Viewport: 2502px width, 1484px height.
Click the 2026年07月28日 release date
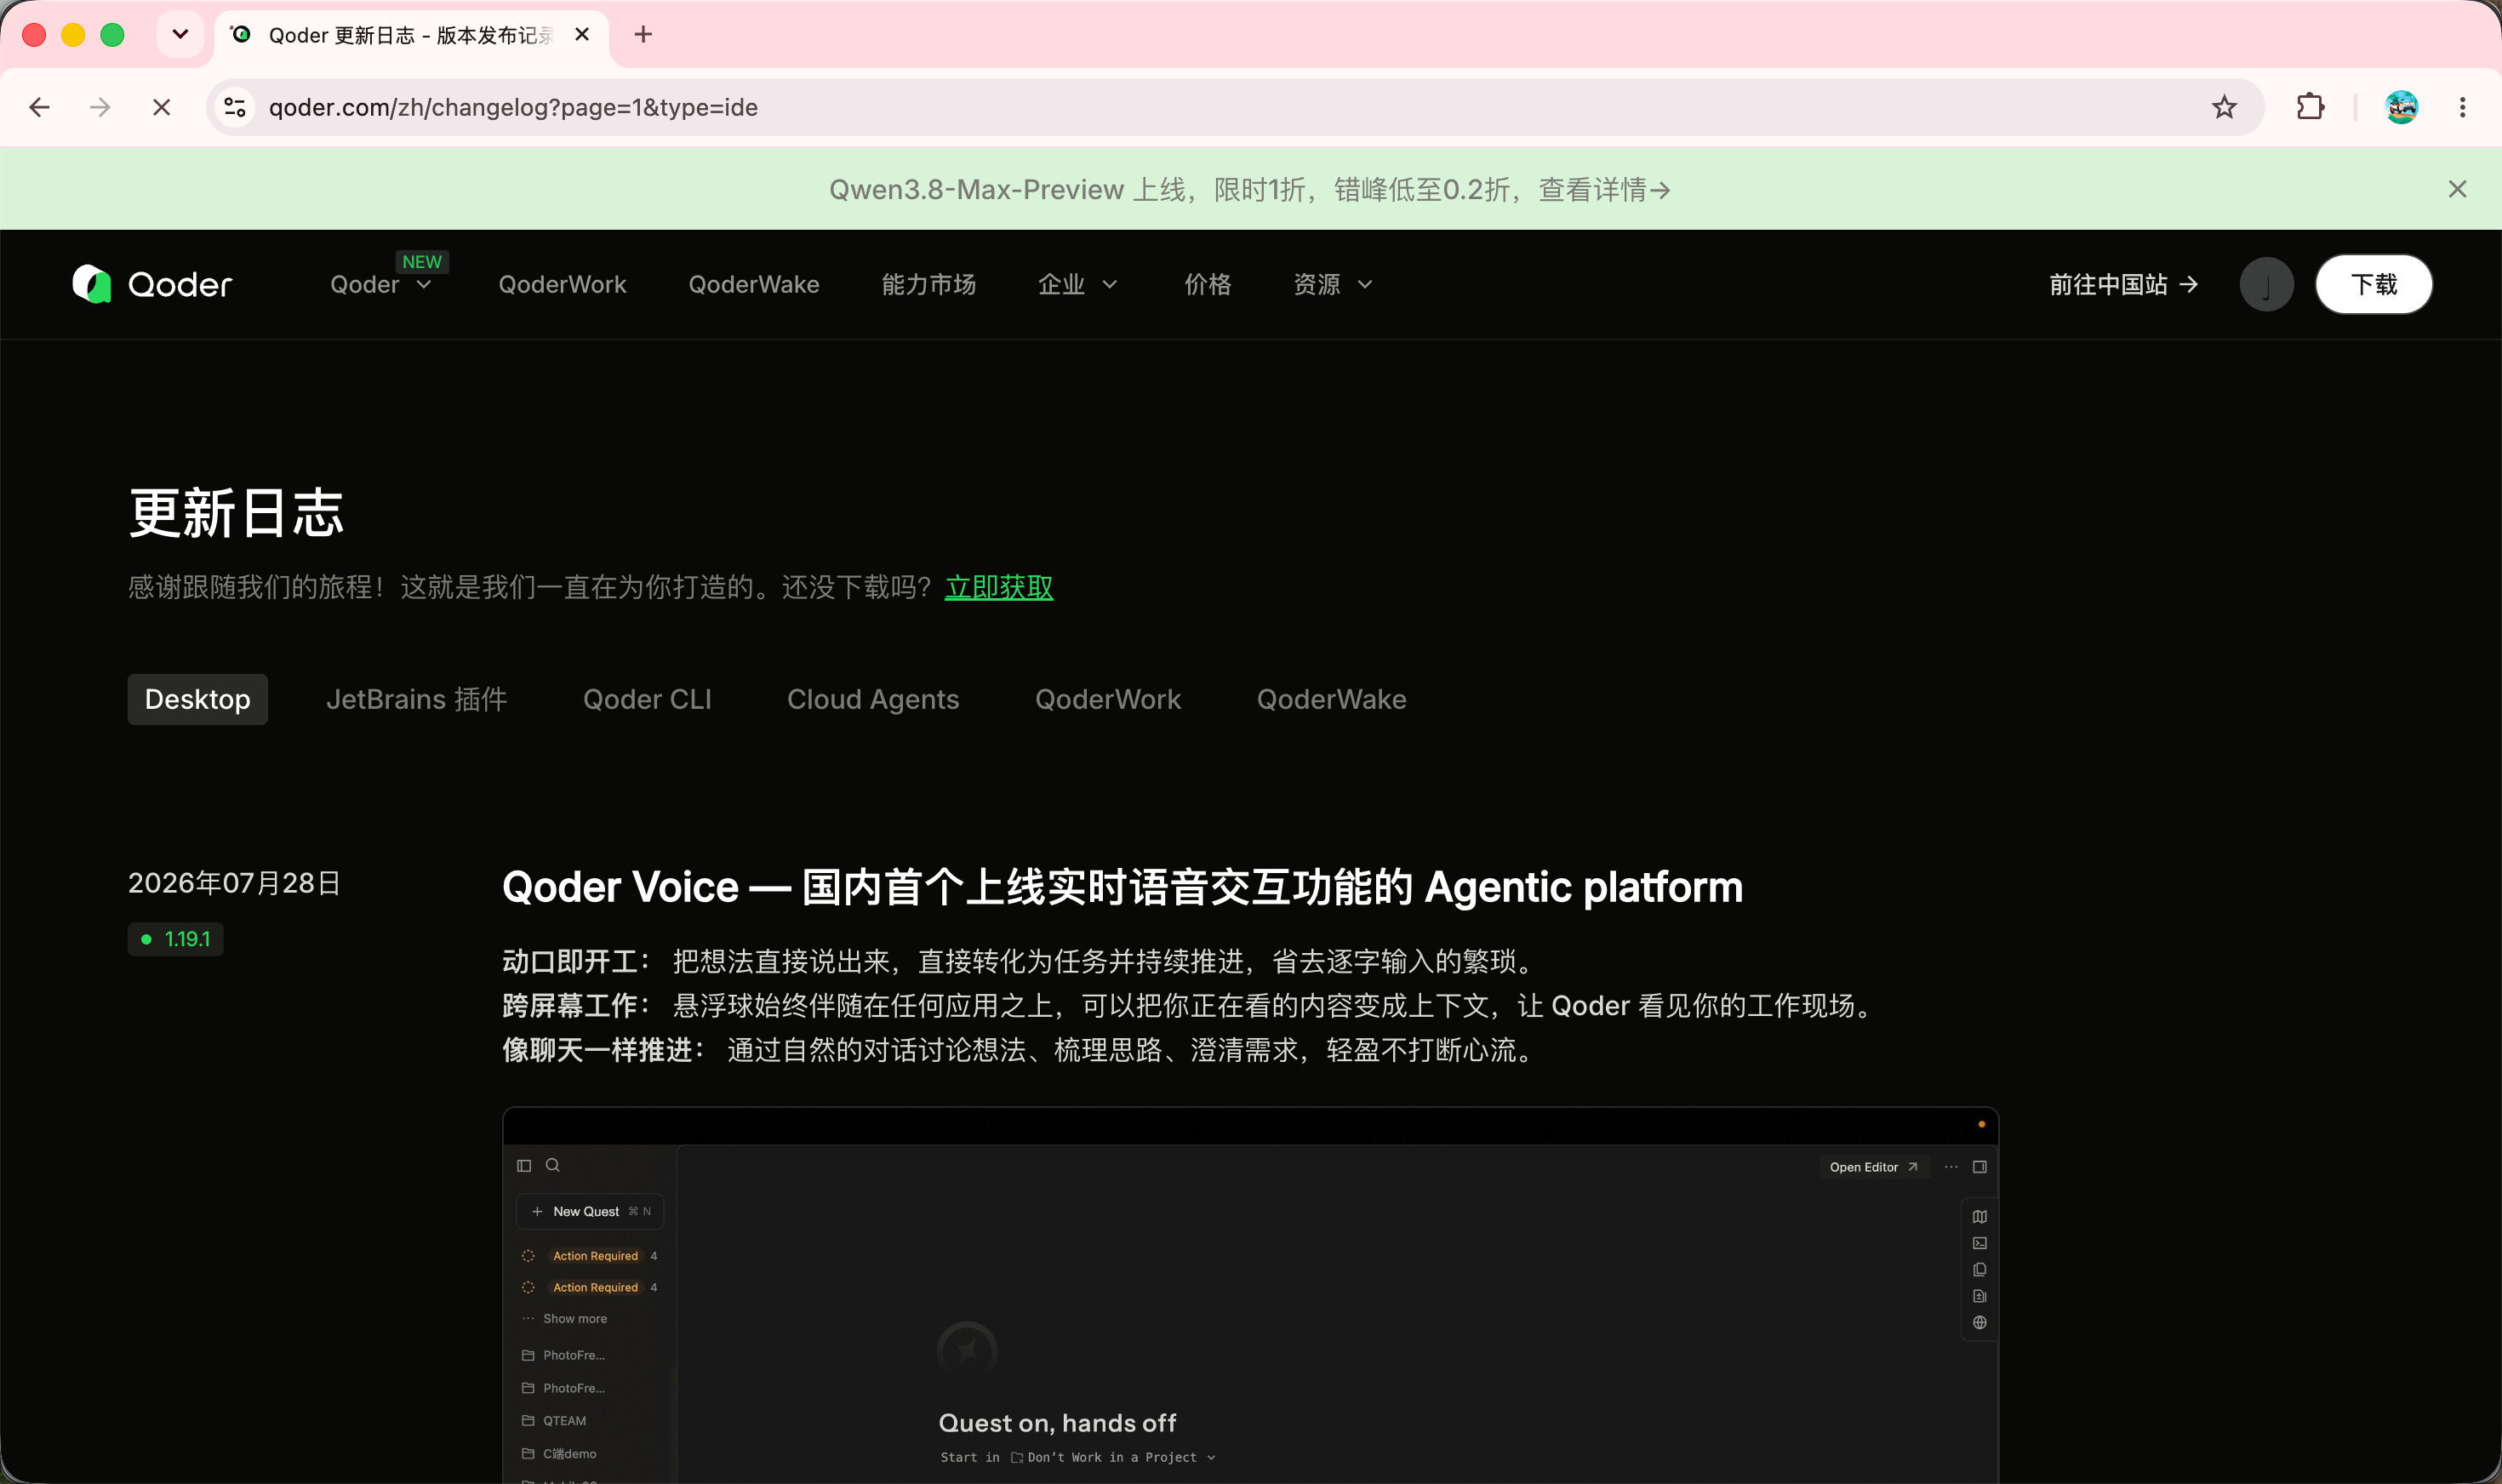234,883
